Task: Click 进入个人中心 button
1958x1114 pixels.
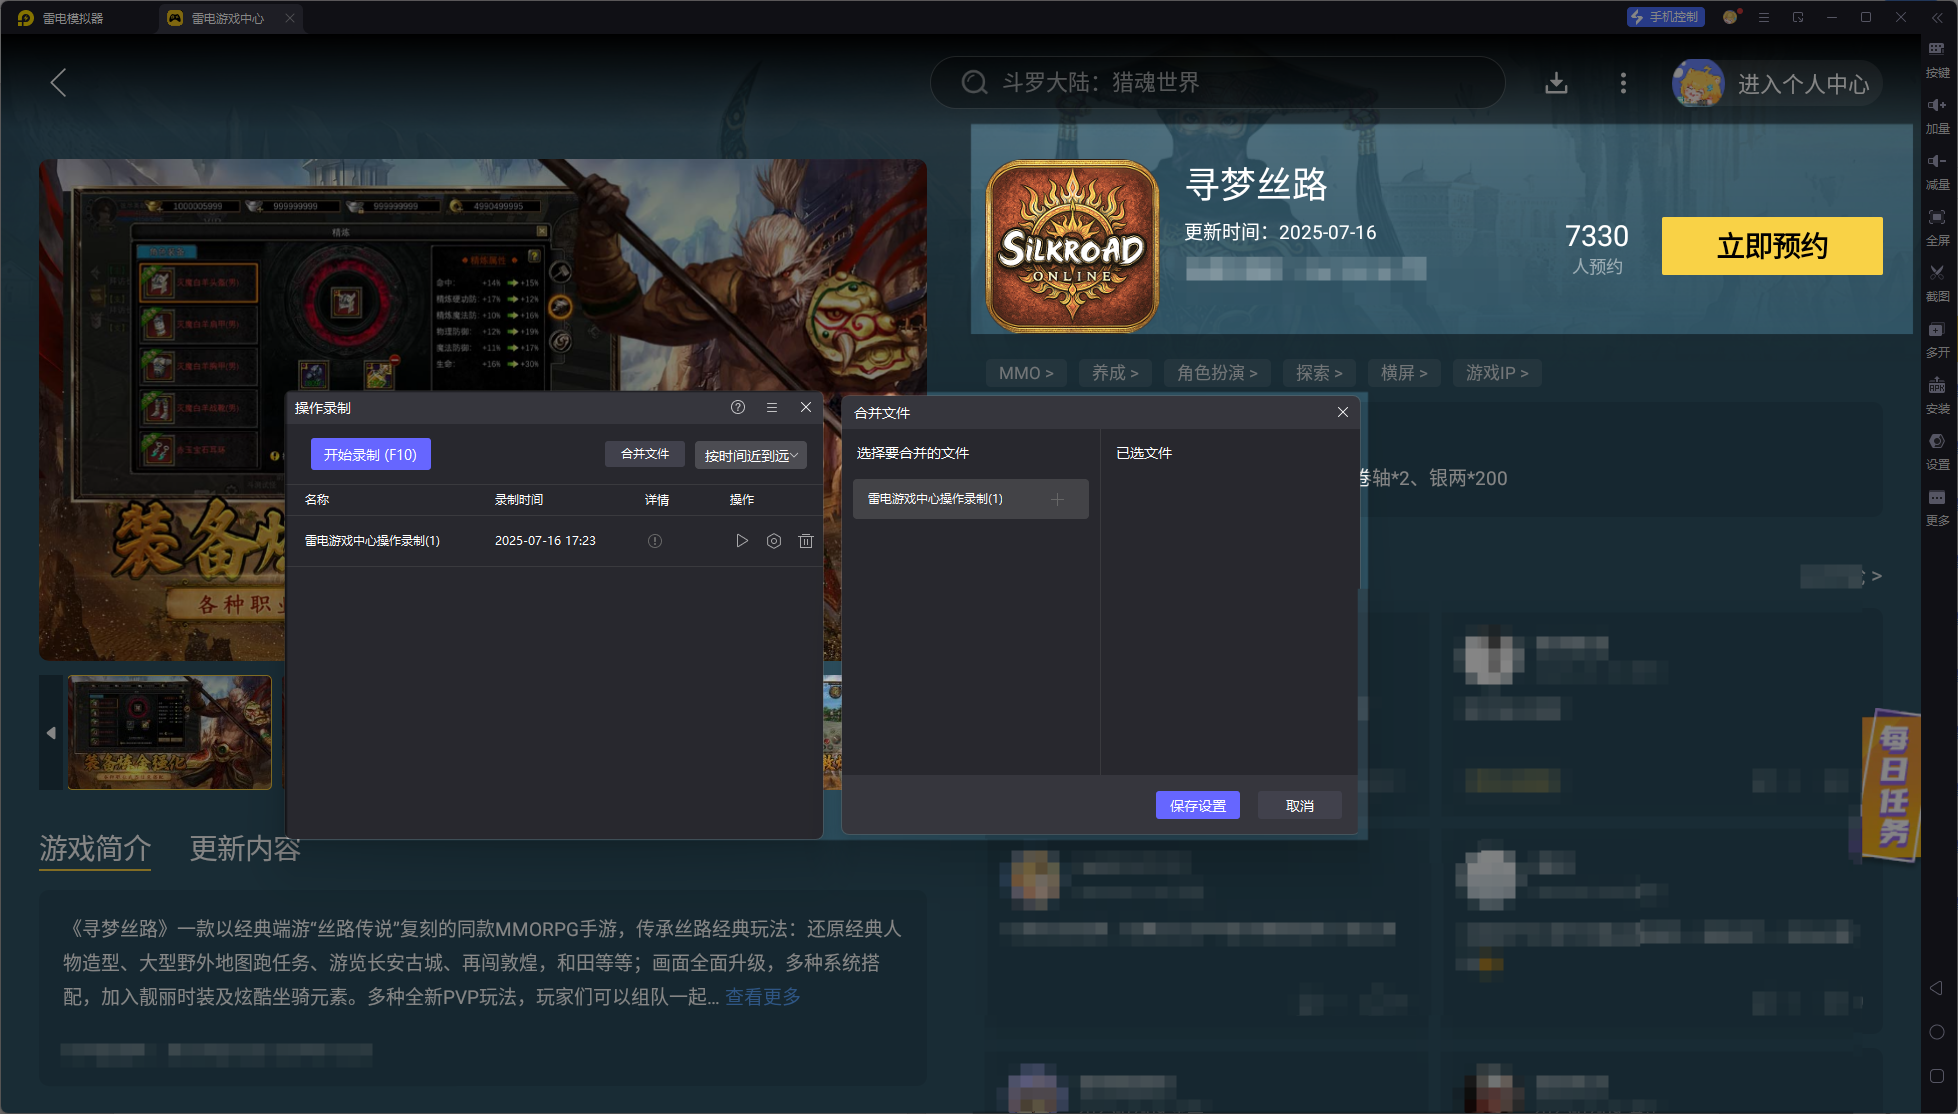Action: coord(1777,83)
